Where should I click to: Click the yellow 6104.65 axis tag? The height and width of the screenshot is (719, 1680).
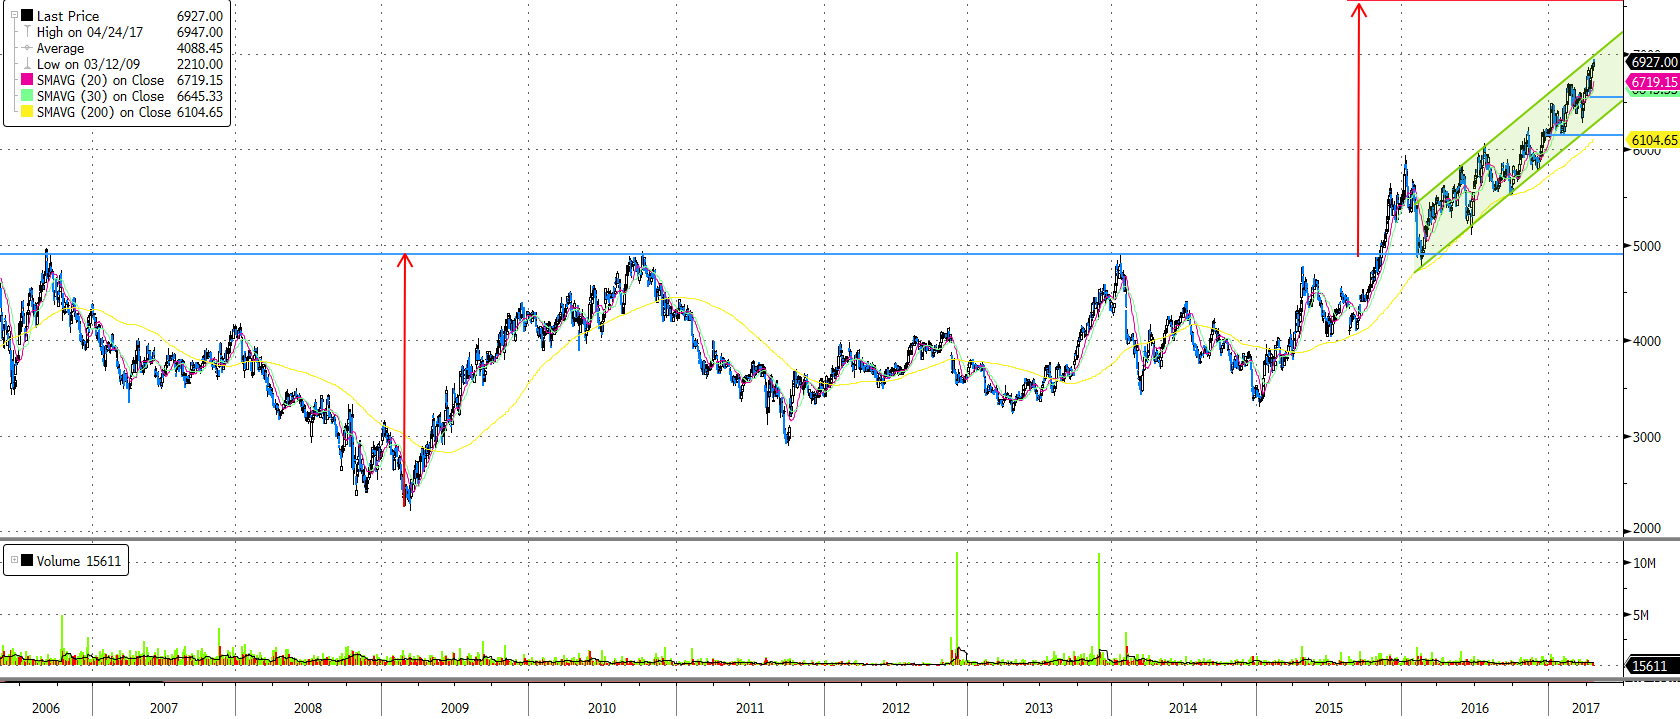coord(1654,140)
